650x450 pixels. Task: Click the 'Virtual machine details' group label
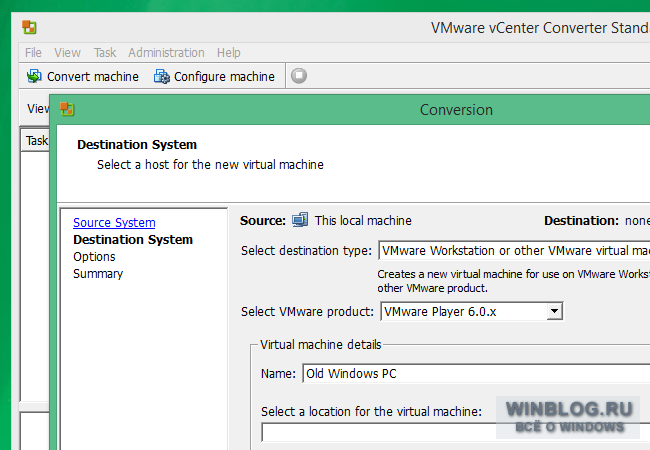320,344
